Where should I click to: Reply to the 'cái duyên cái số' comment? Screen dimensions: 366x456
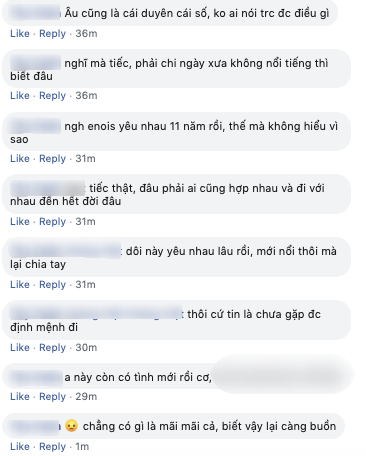pyautogui.click(x=52, y=34)
